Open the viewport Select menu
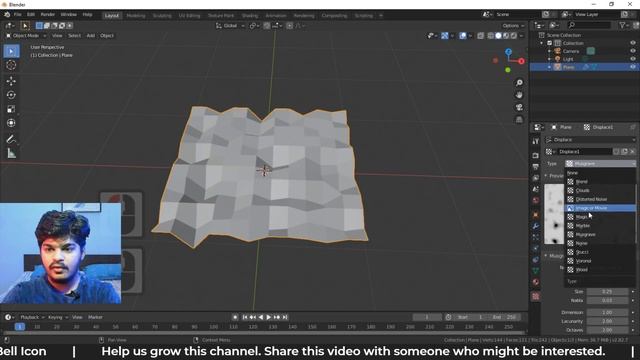 pos(74,36)
